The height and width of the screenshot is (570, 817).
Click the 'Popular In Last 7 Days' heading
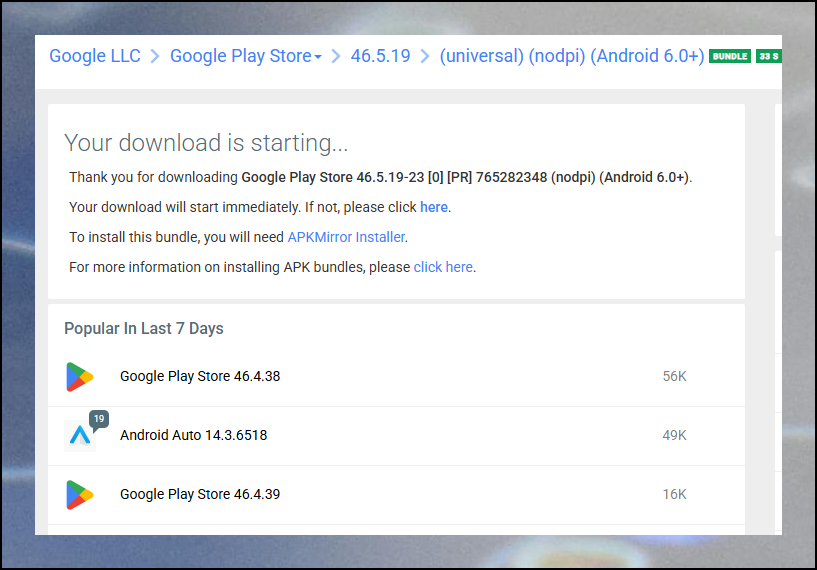(144, 328)
